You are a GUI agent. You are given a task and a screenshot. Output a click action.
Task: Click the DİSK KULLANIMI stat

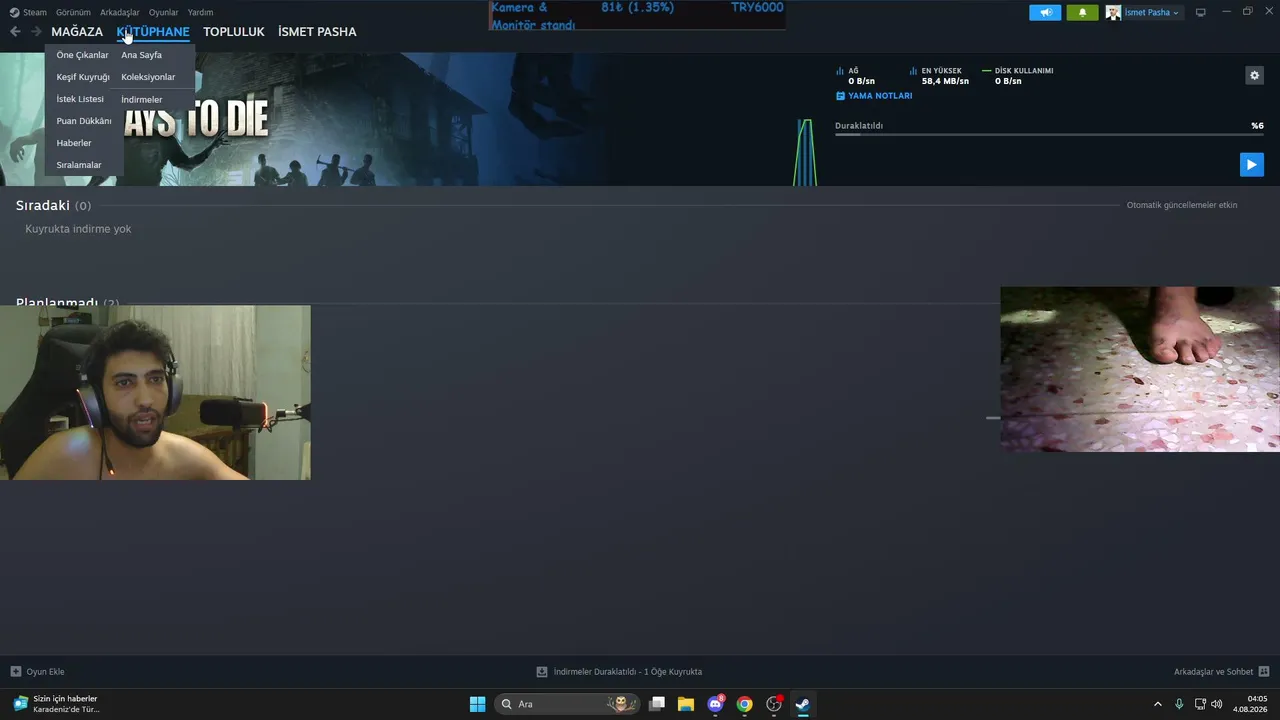1017,76
